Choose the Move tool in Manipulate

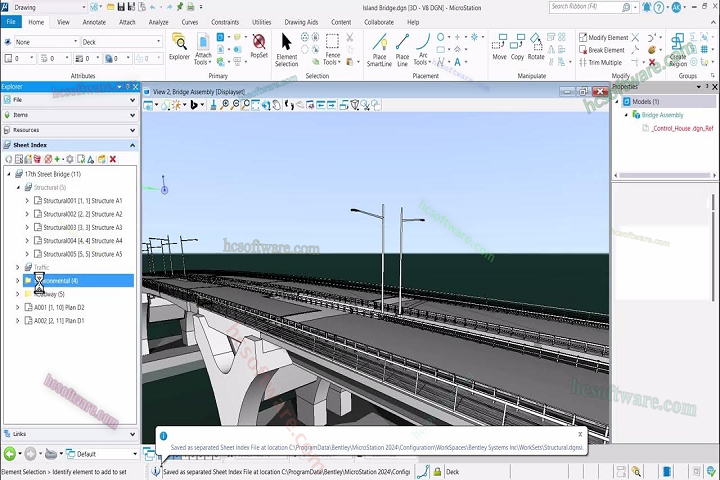click(499, 47)
